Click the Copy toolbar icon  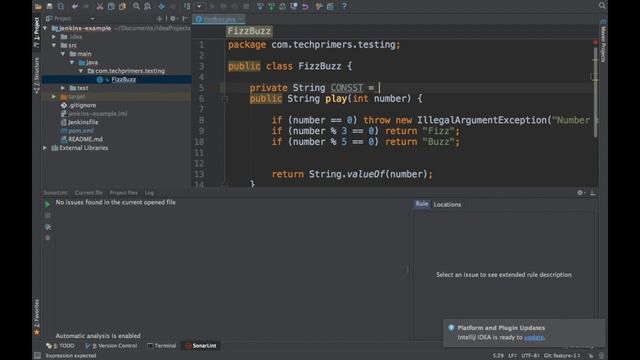pos(111,6)
